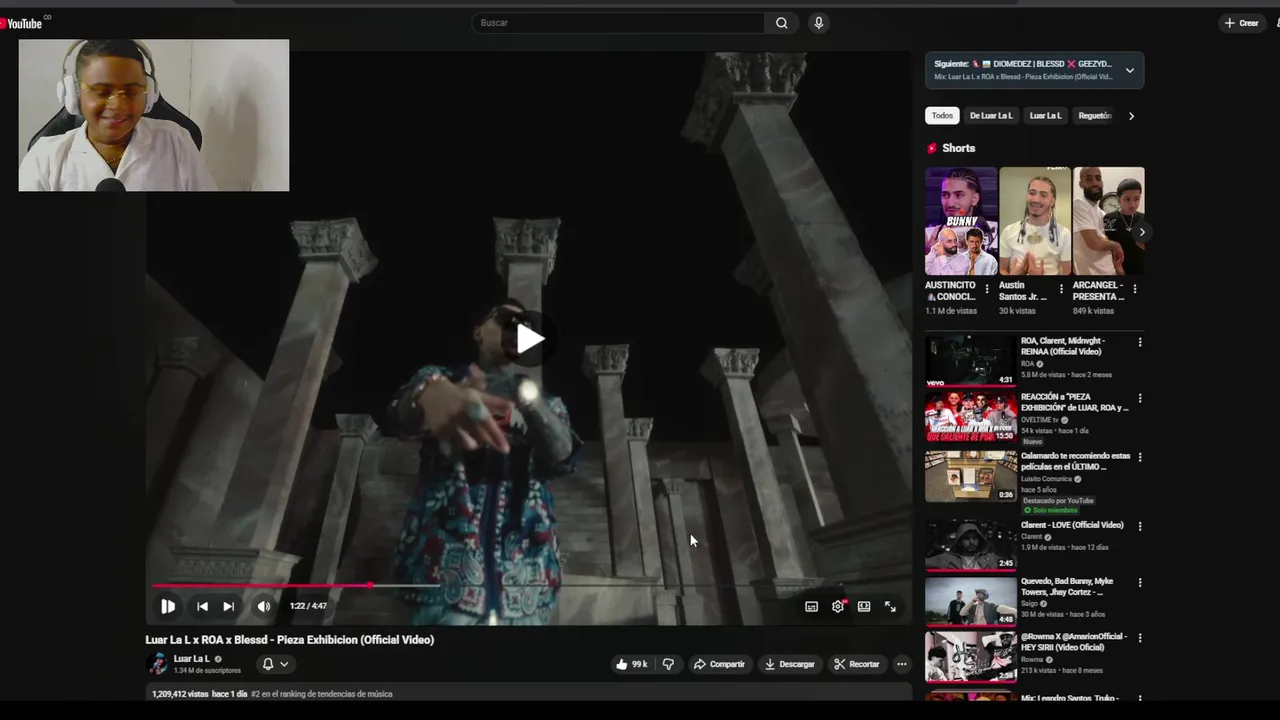Click the 1:22 / 4:47 time display

[308, 606]
